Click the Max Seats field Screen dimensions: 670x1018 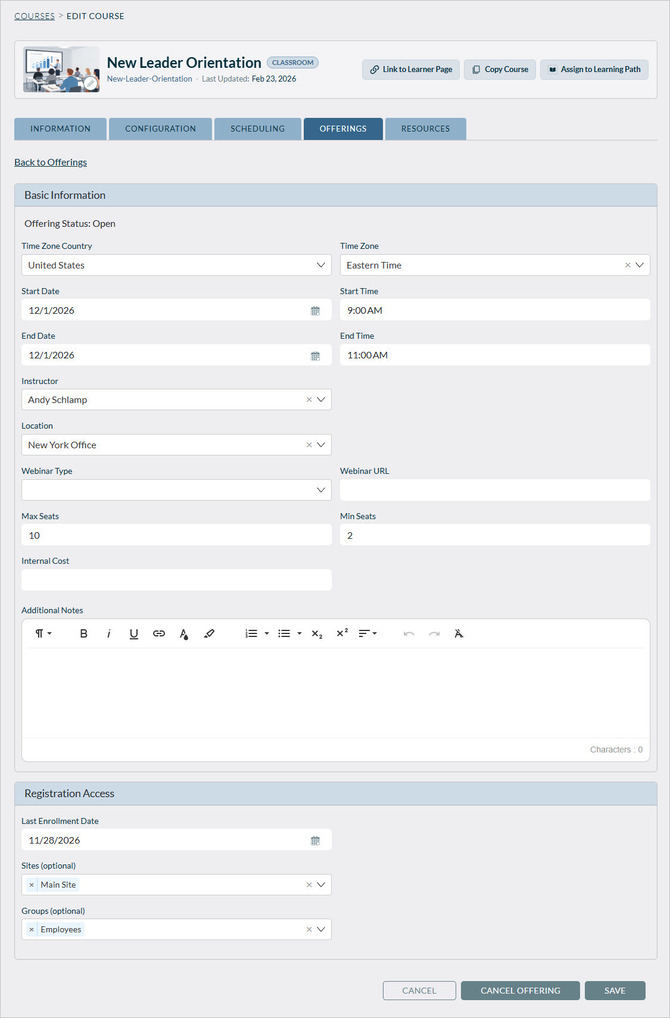177,535
